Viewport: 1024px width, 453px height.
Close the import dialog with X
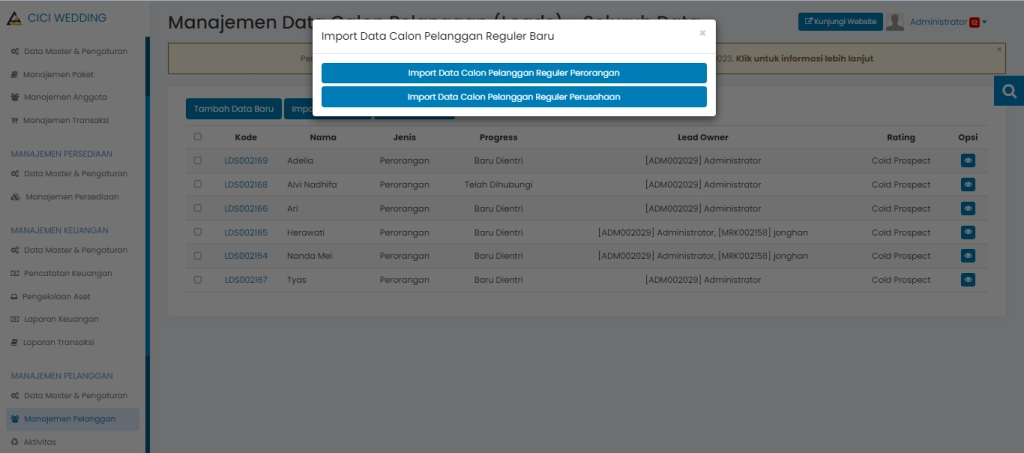(702, 33)
